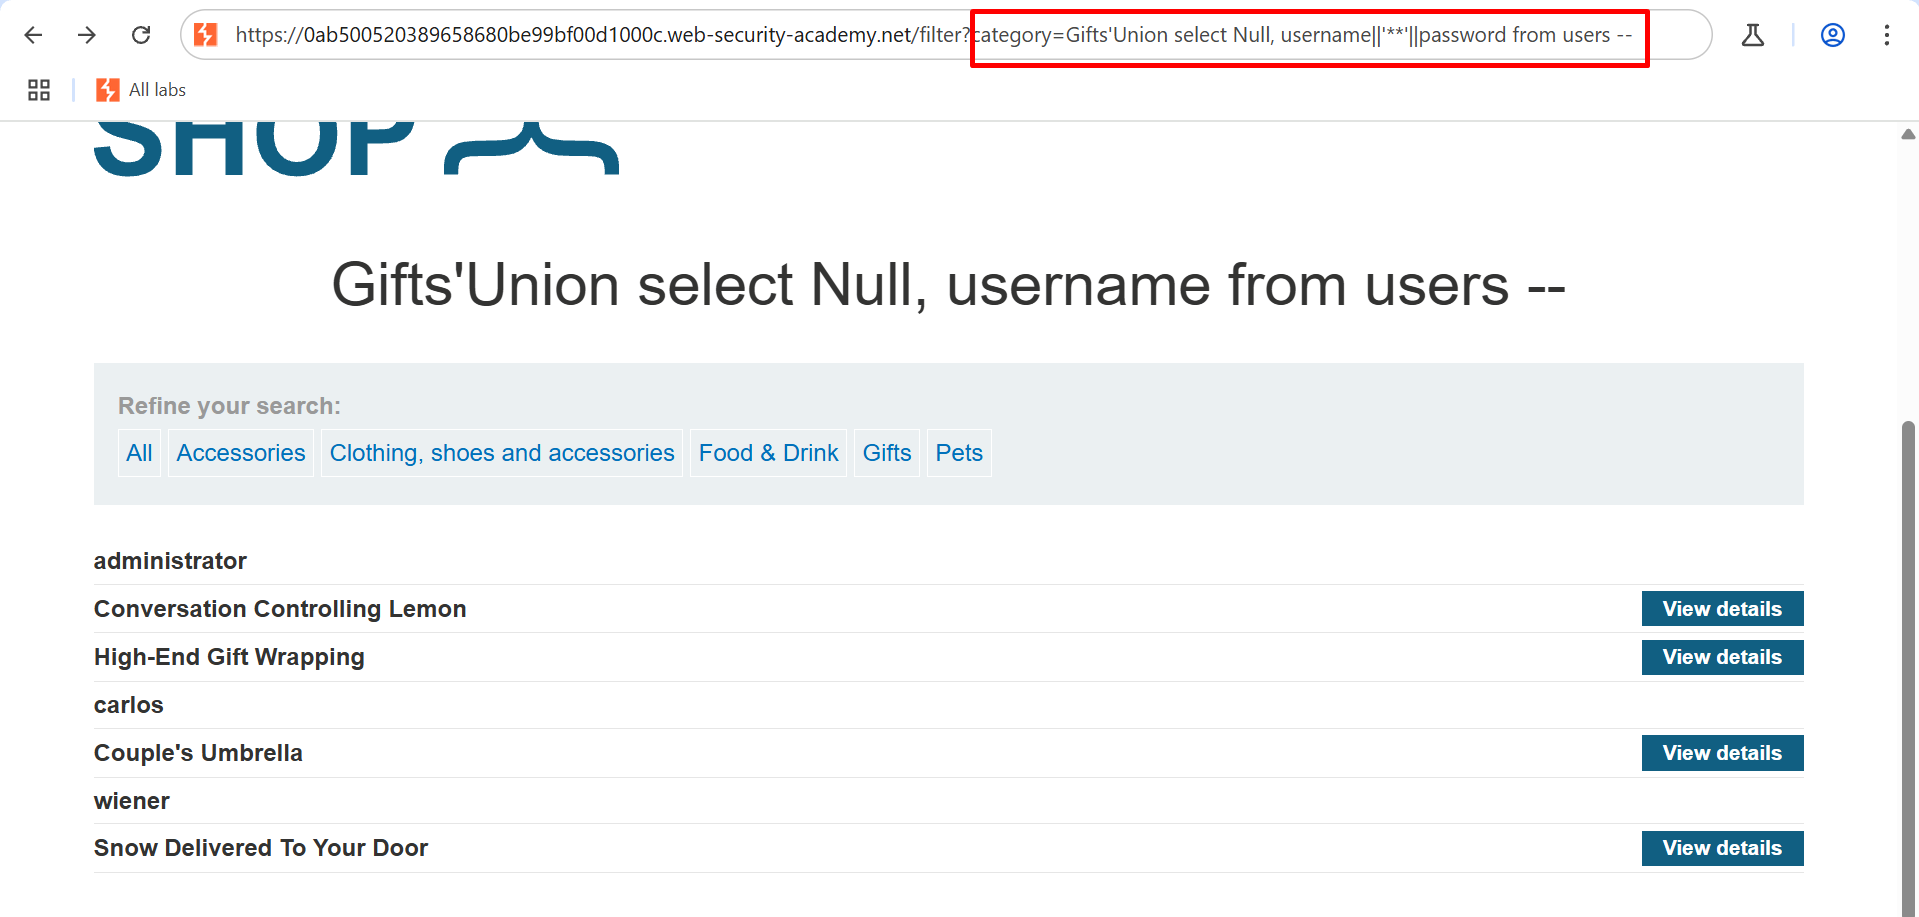Click the Shop logo at top
The height and width of the screenshot is (917, 1919).
355,150
